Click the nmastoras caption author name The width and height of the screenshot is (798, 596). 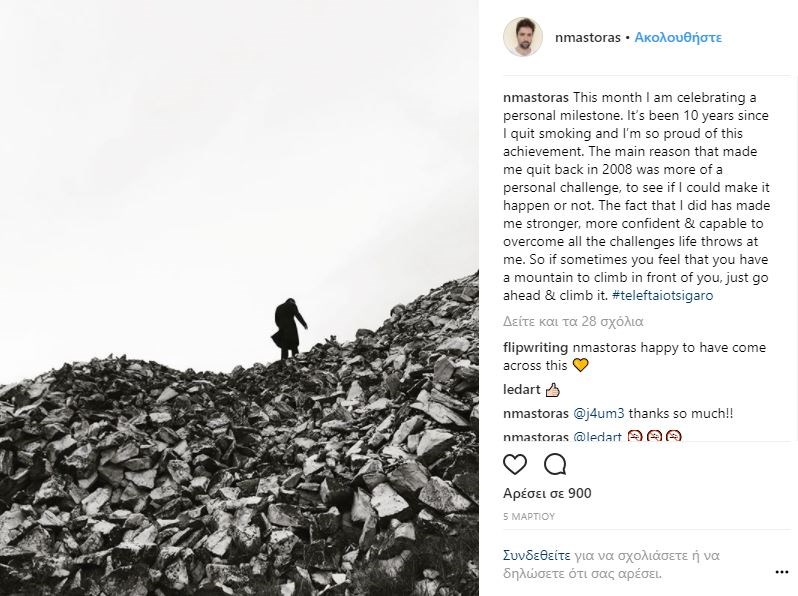click(535, 97)
